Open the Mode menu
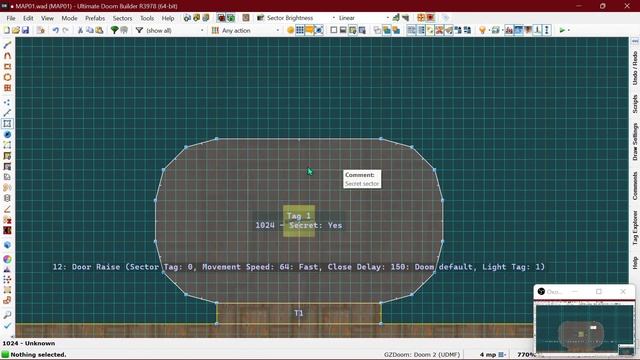 pos(69,18)
